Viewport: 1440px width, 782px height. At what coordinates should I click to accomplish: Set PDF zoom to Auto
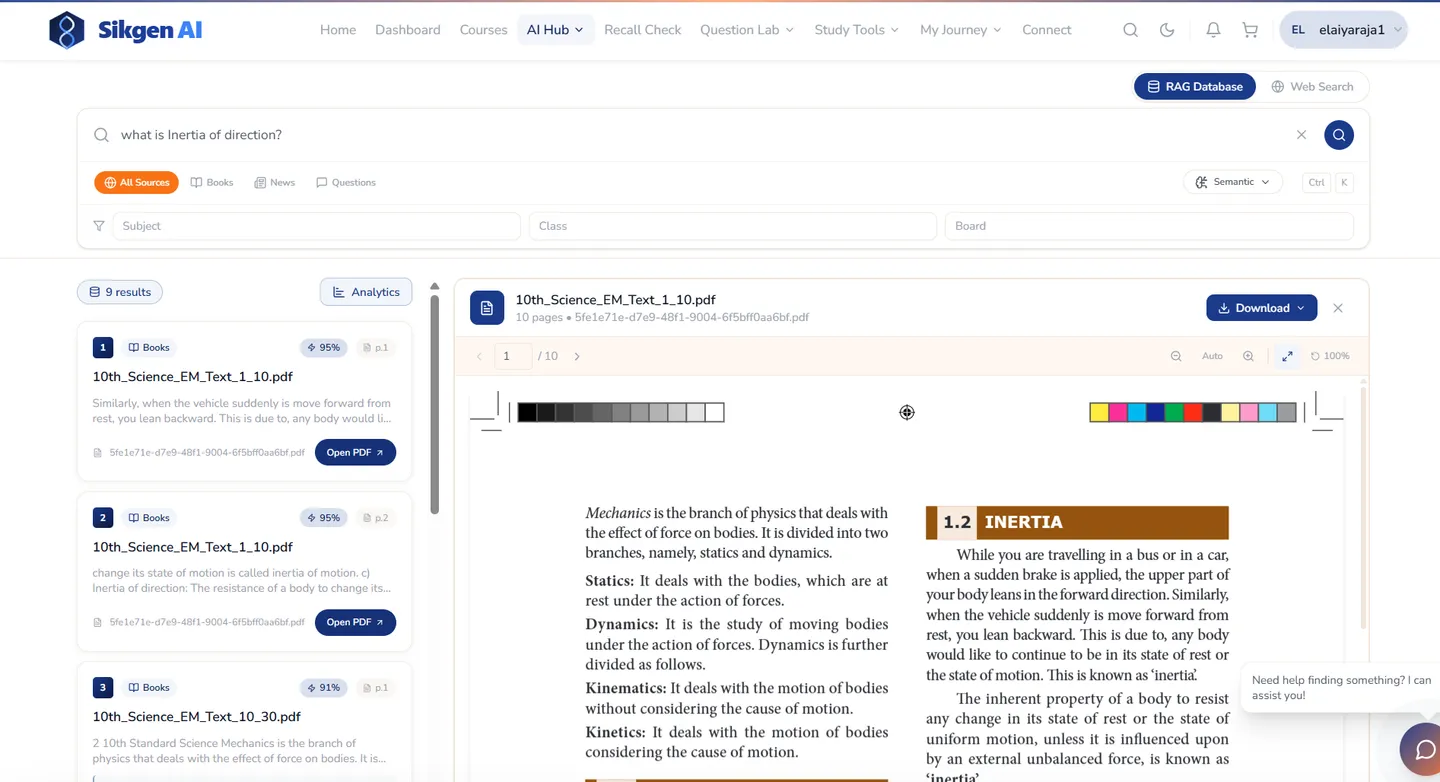click(x=1212, y=356)
